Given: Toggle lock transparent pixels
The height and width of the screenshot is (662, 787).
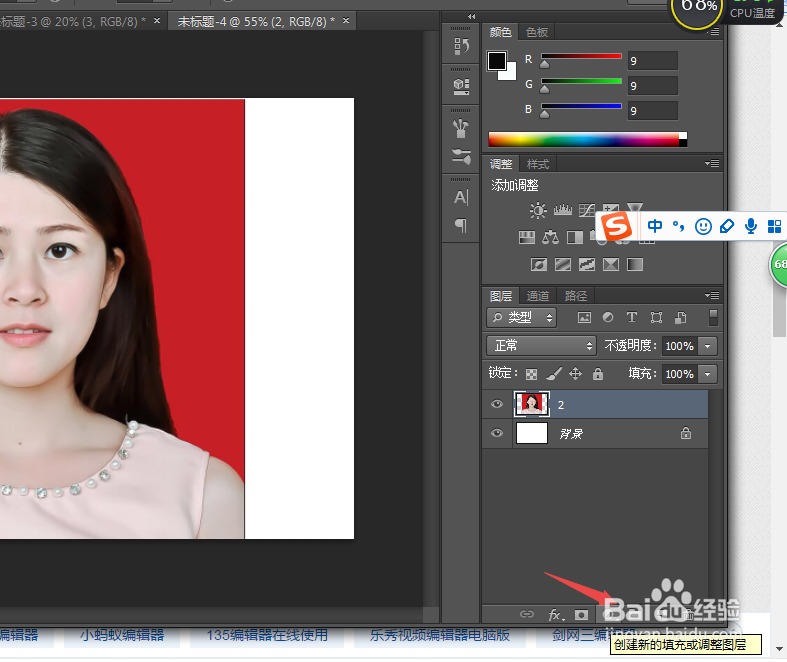Looking at the screenshot, I should click(531, 374).
